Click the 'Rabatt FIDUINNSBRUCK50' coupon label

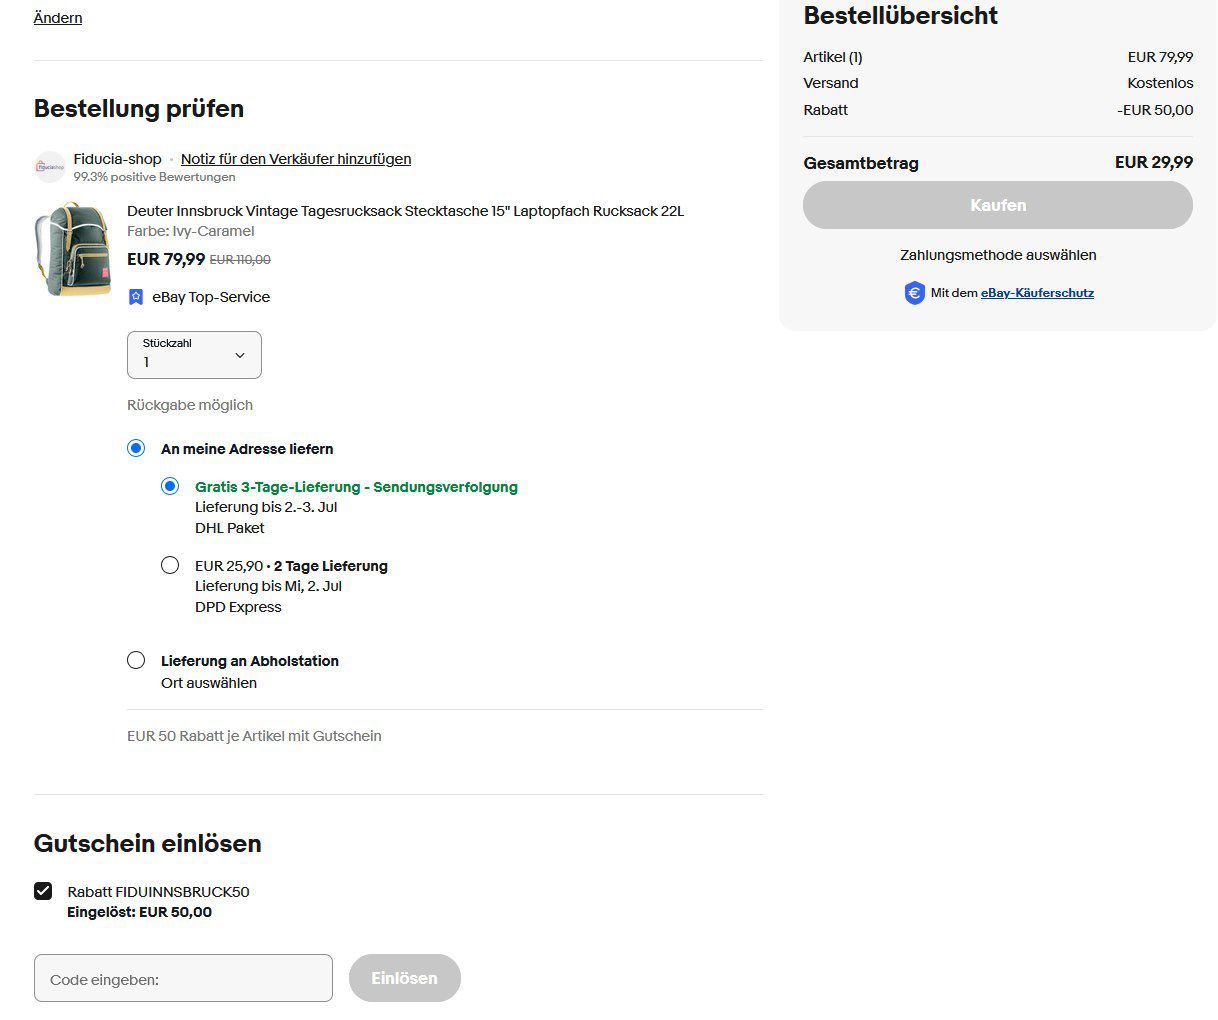pos(158,892)
